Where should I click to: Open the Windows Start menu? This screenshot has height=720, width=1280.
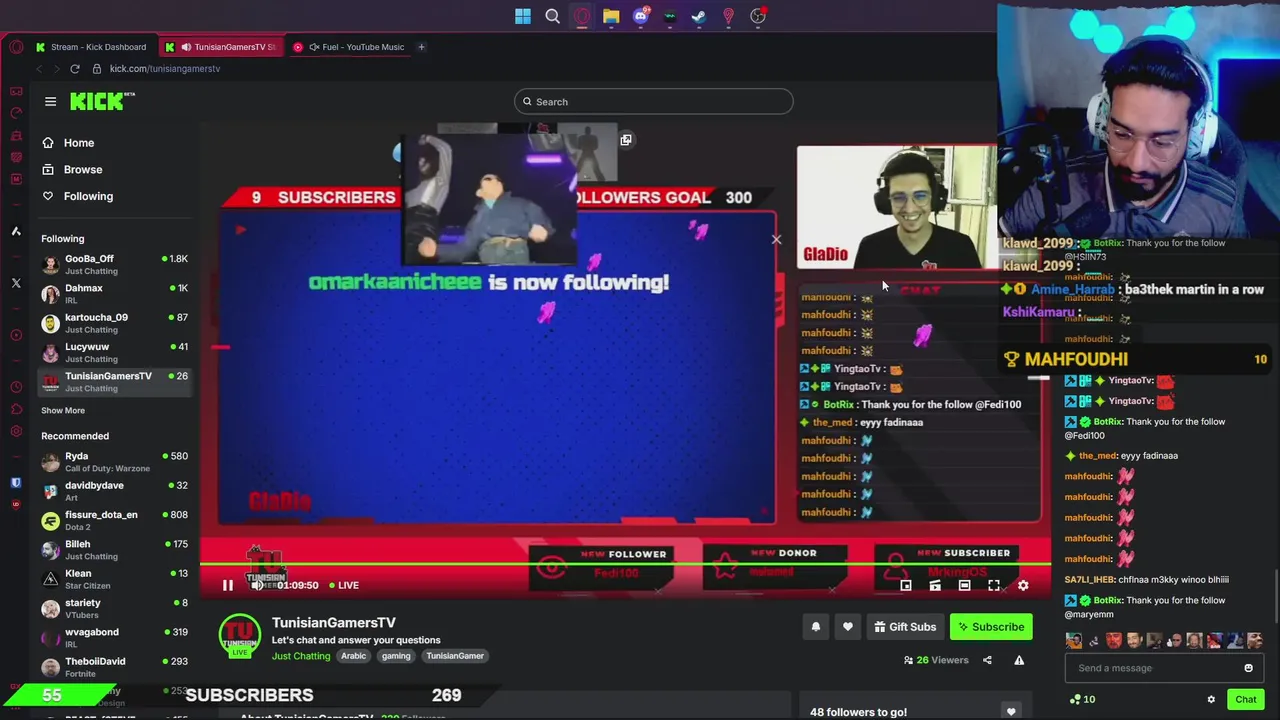point(523,16)
